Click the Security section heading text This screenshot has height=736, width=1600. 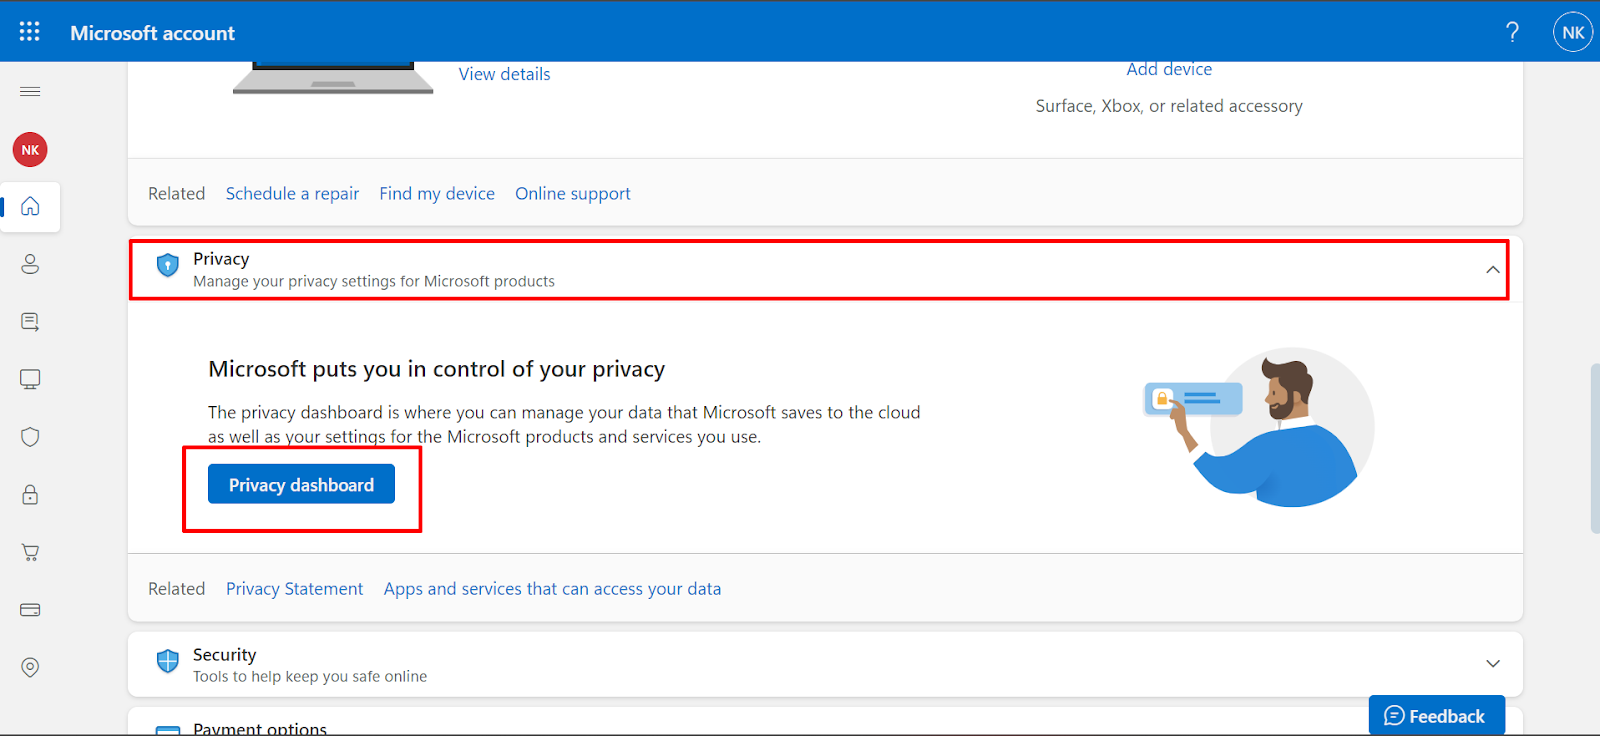click(x=224, y=655)
